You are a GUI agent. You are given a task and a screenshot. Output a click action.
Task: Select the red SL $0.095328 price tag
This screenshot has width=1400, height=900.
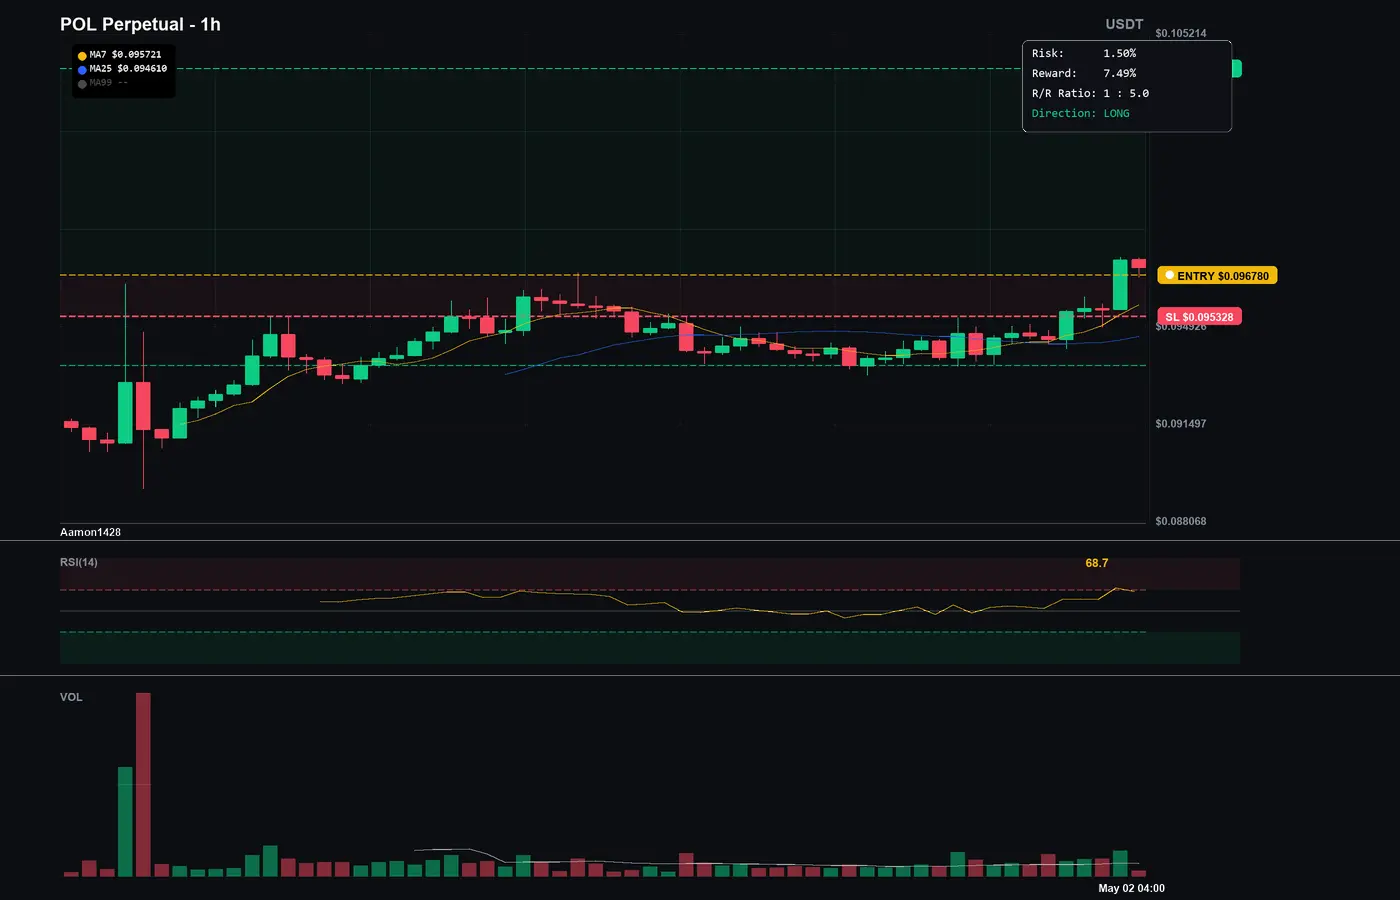point(1199,317)
